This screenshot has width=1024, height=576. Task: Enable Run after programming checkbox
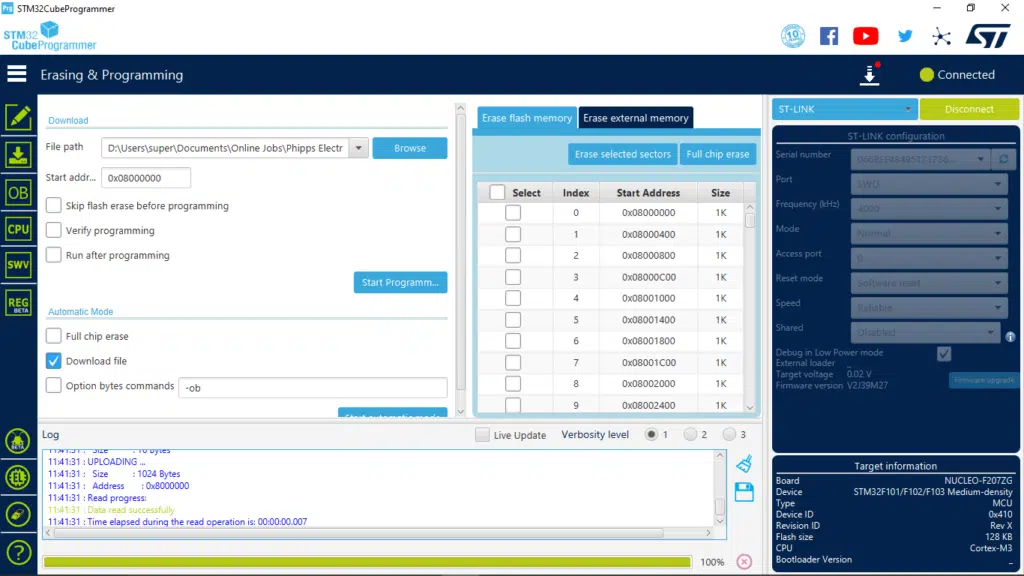(x=54, y=255)
